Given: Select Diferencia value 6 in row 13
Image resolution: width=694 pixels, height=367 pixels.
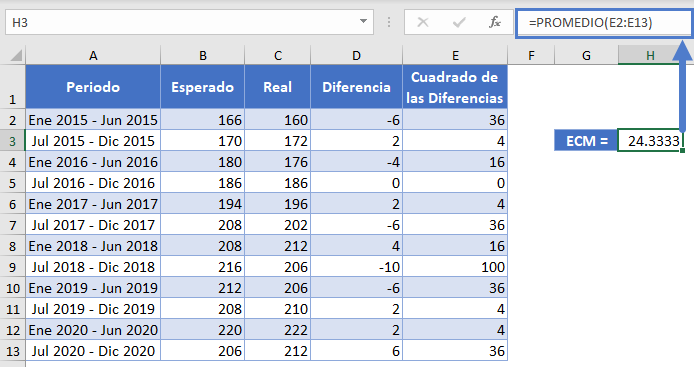Looking at the screenshot, I should point(356,351).
